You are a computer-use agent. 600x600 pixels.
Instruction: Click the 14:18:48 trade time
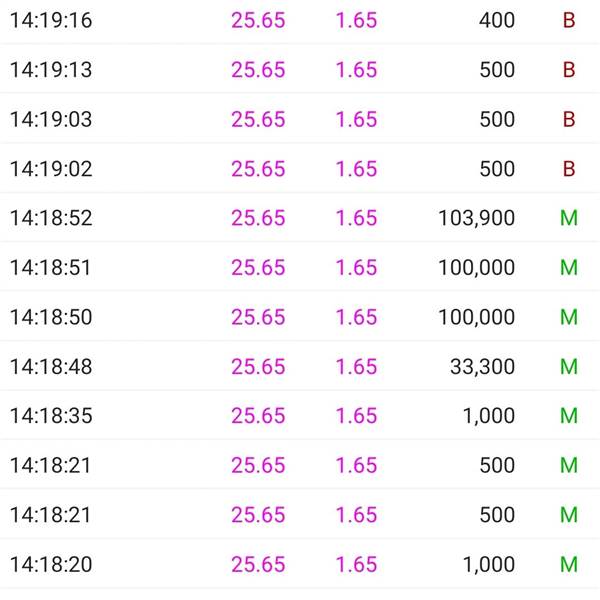coord(51,367)
